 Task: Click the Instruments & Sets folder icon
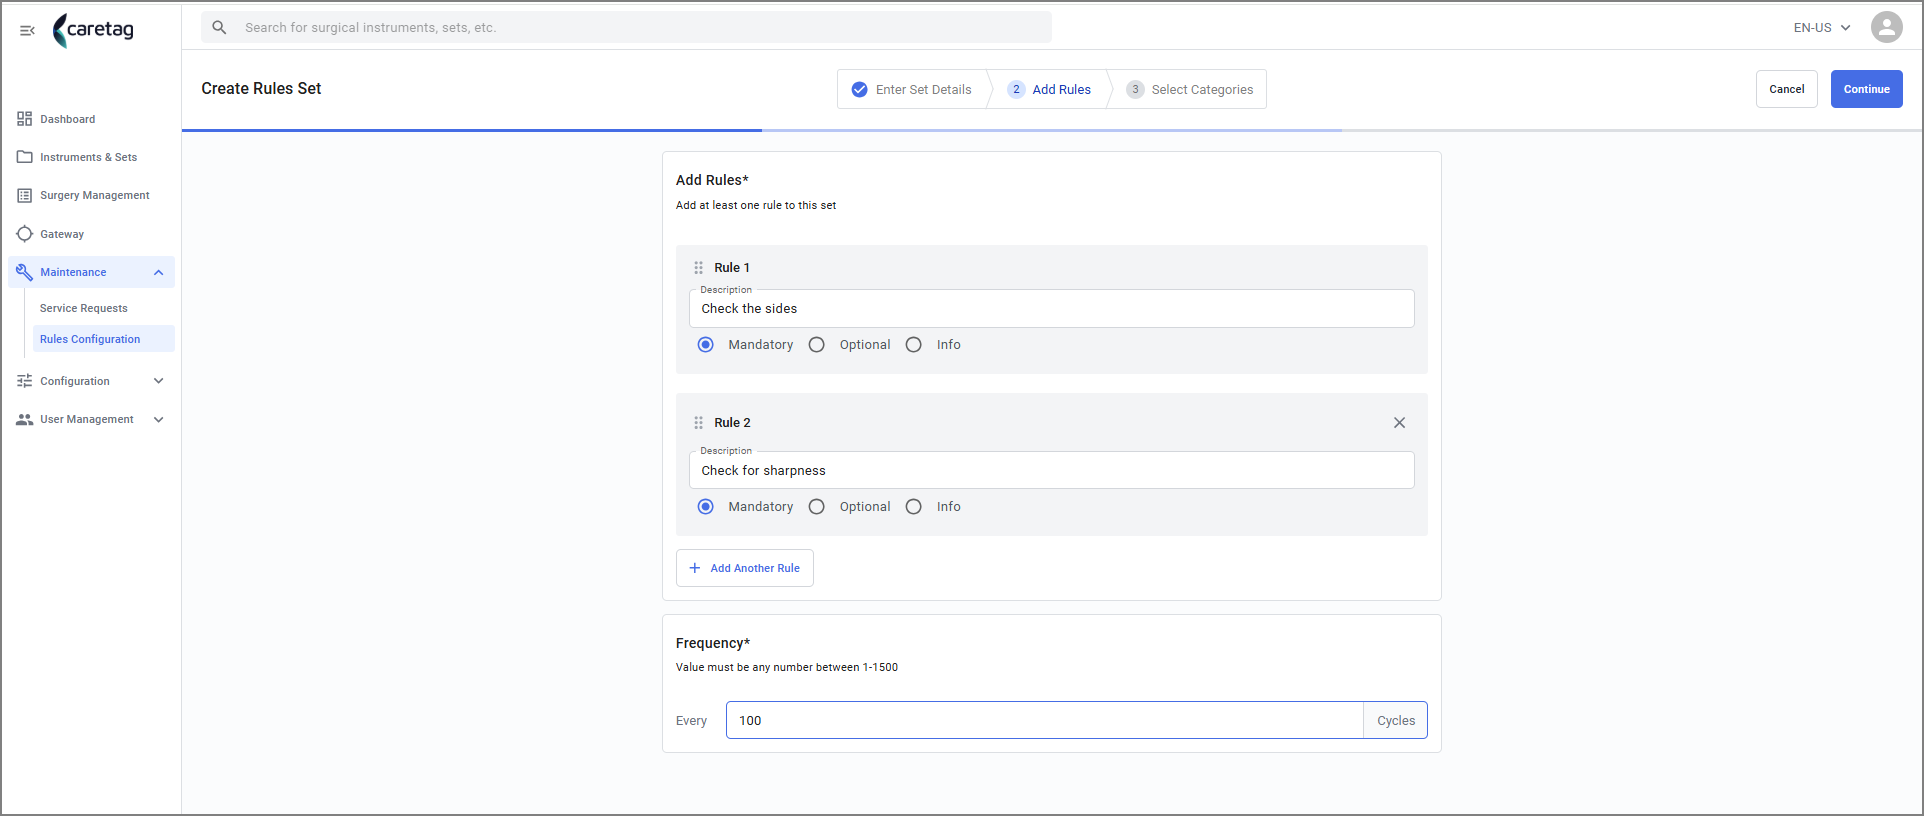pos(25,157)
